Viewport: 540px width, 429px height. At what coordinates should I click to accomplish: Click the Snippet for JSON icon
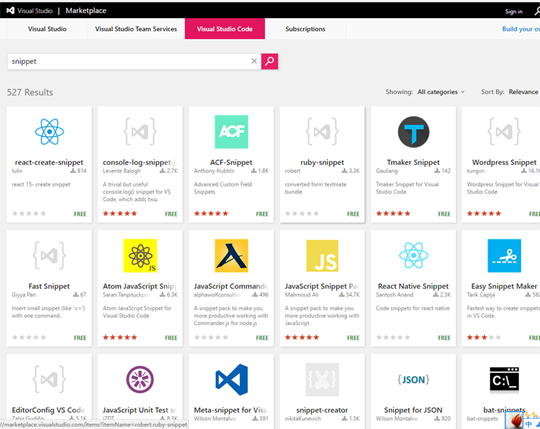(414, 379)
